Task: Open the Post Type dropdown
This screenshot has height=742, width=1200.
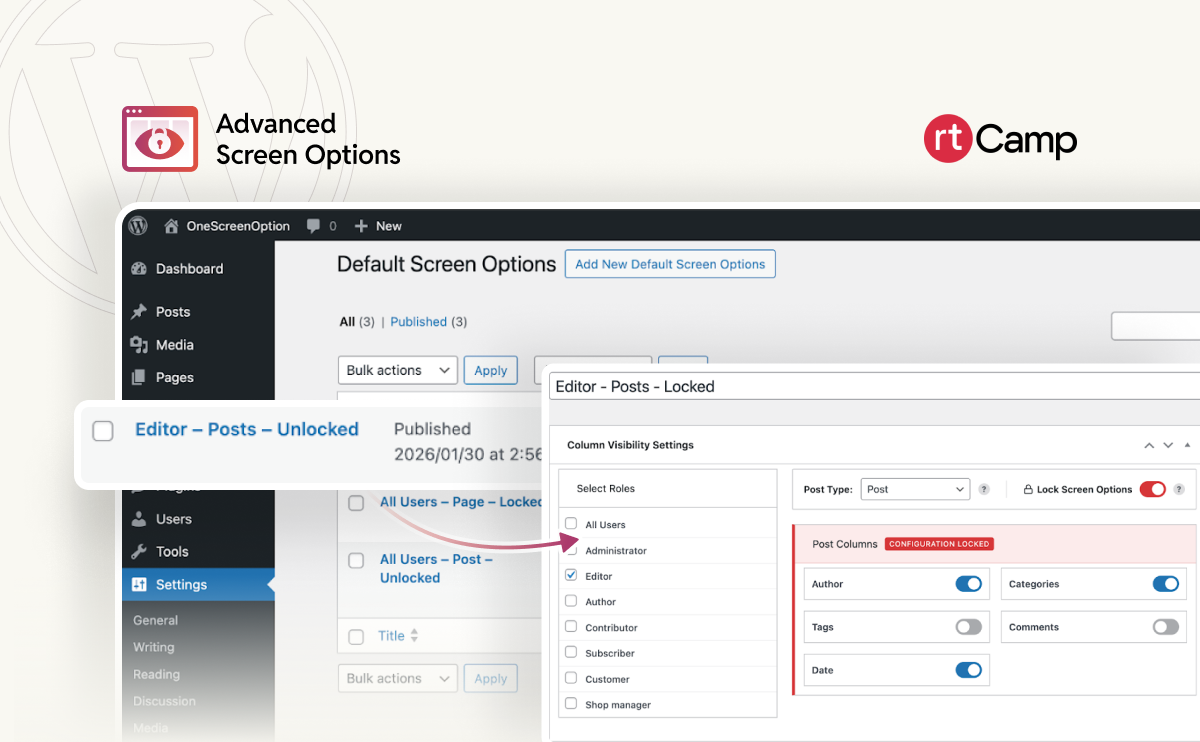Action: point(914,489)
